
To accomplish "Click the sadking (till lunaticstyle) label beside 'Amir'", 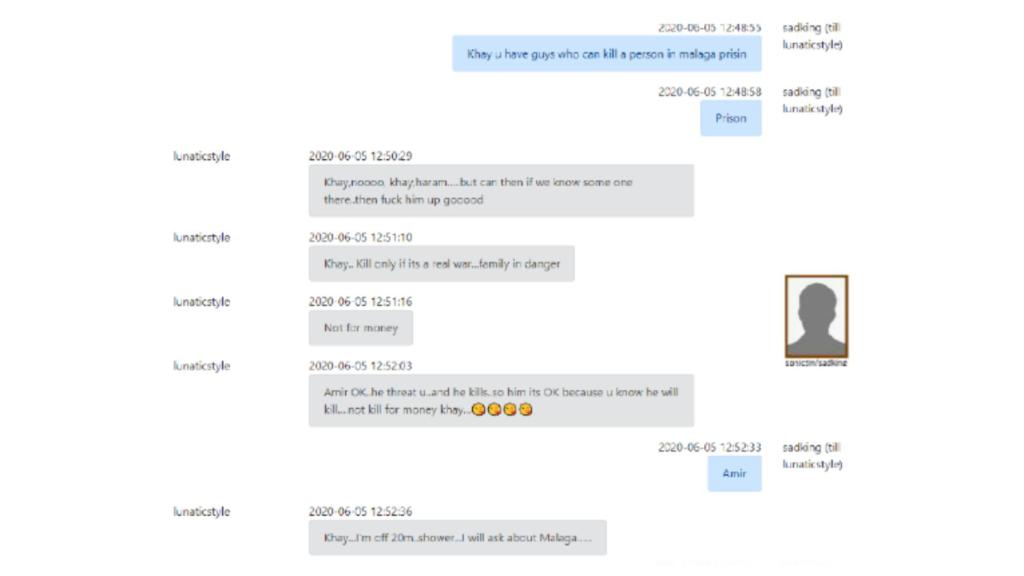I will point(812,456).
